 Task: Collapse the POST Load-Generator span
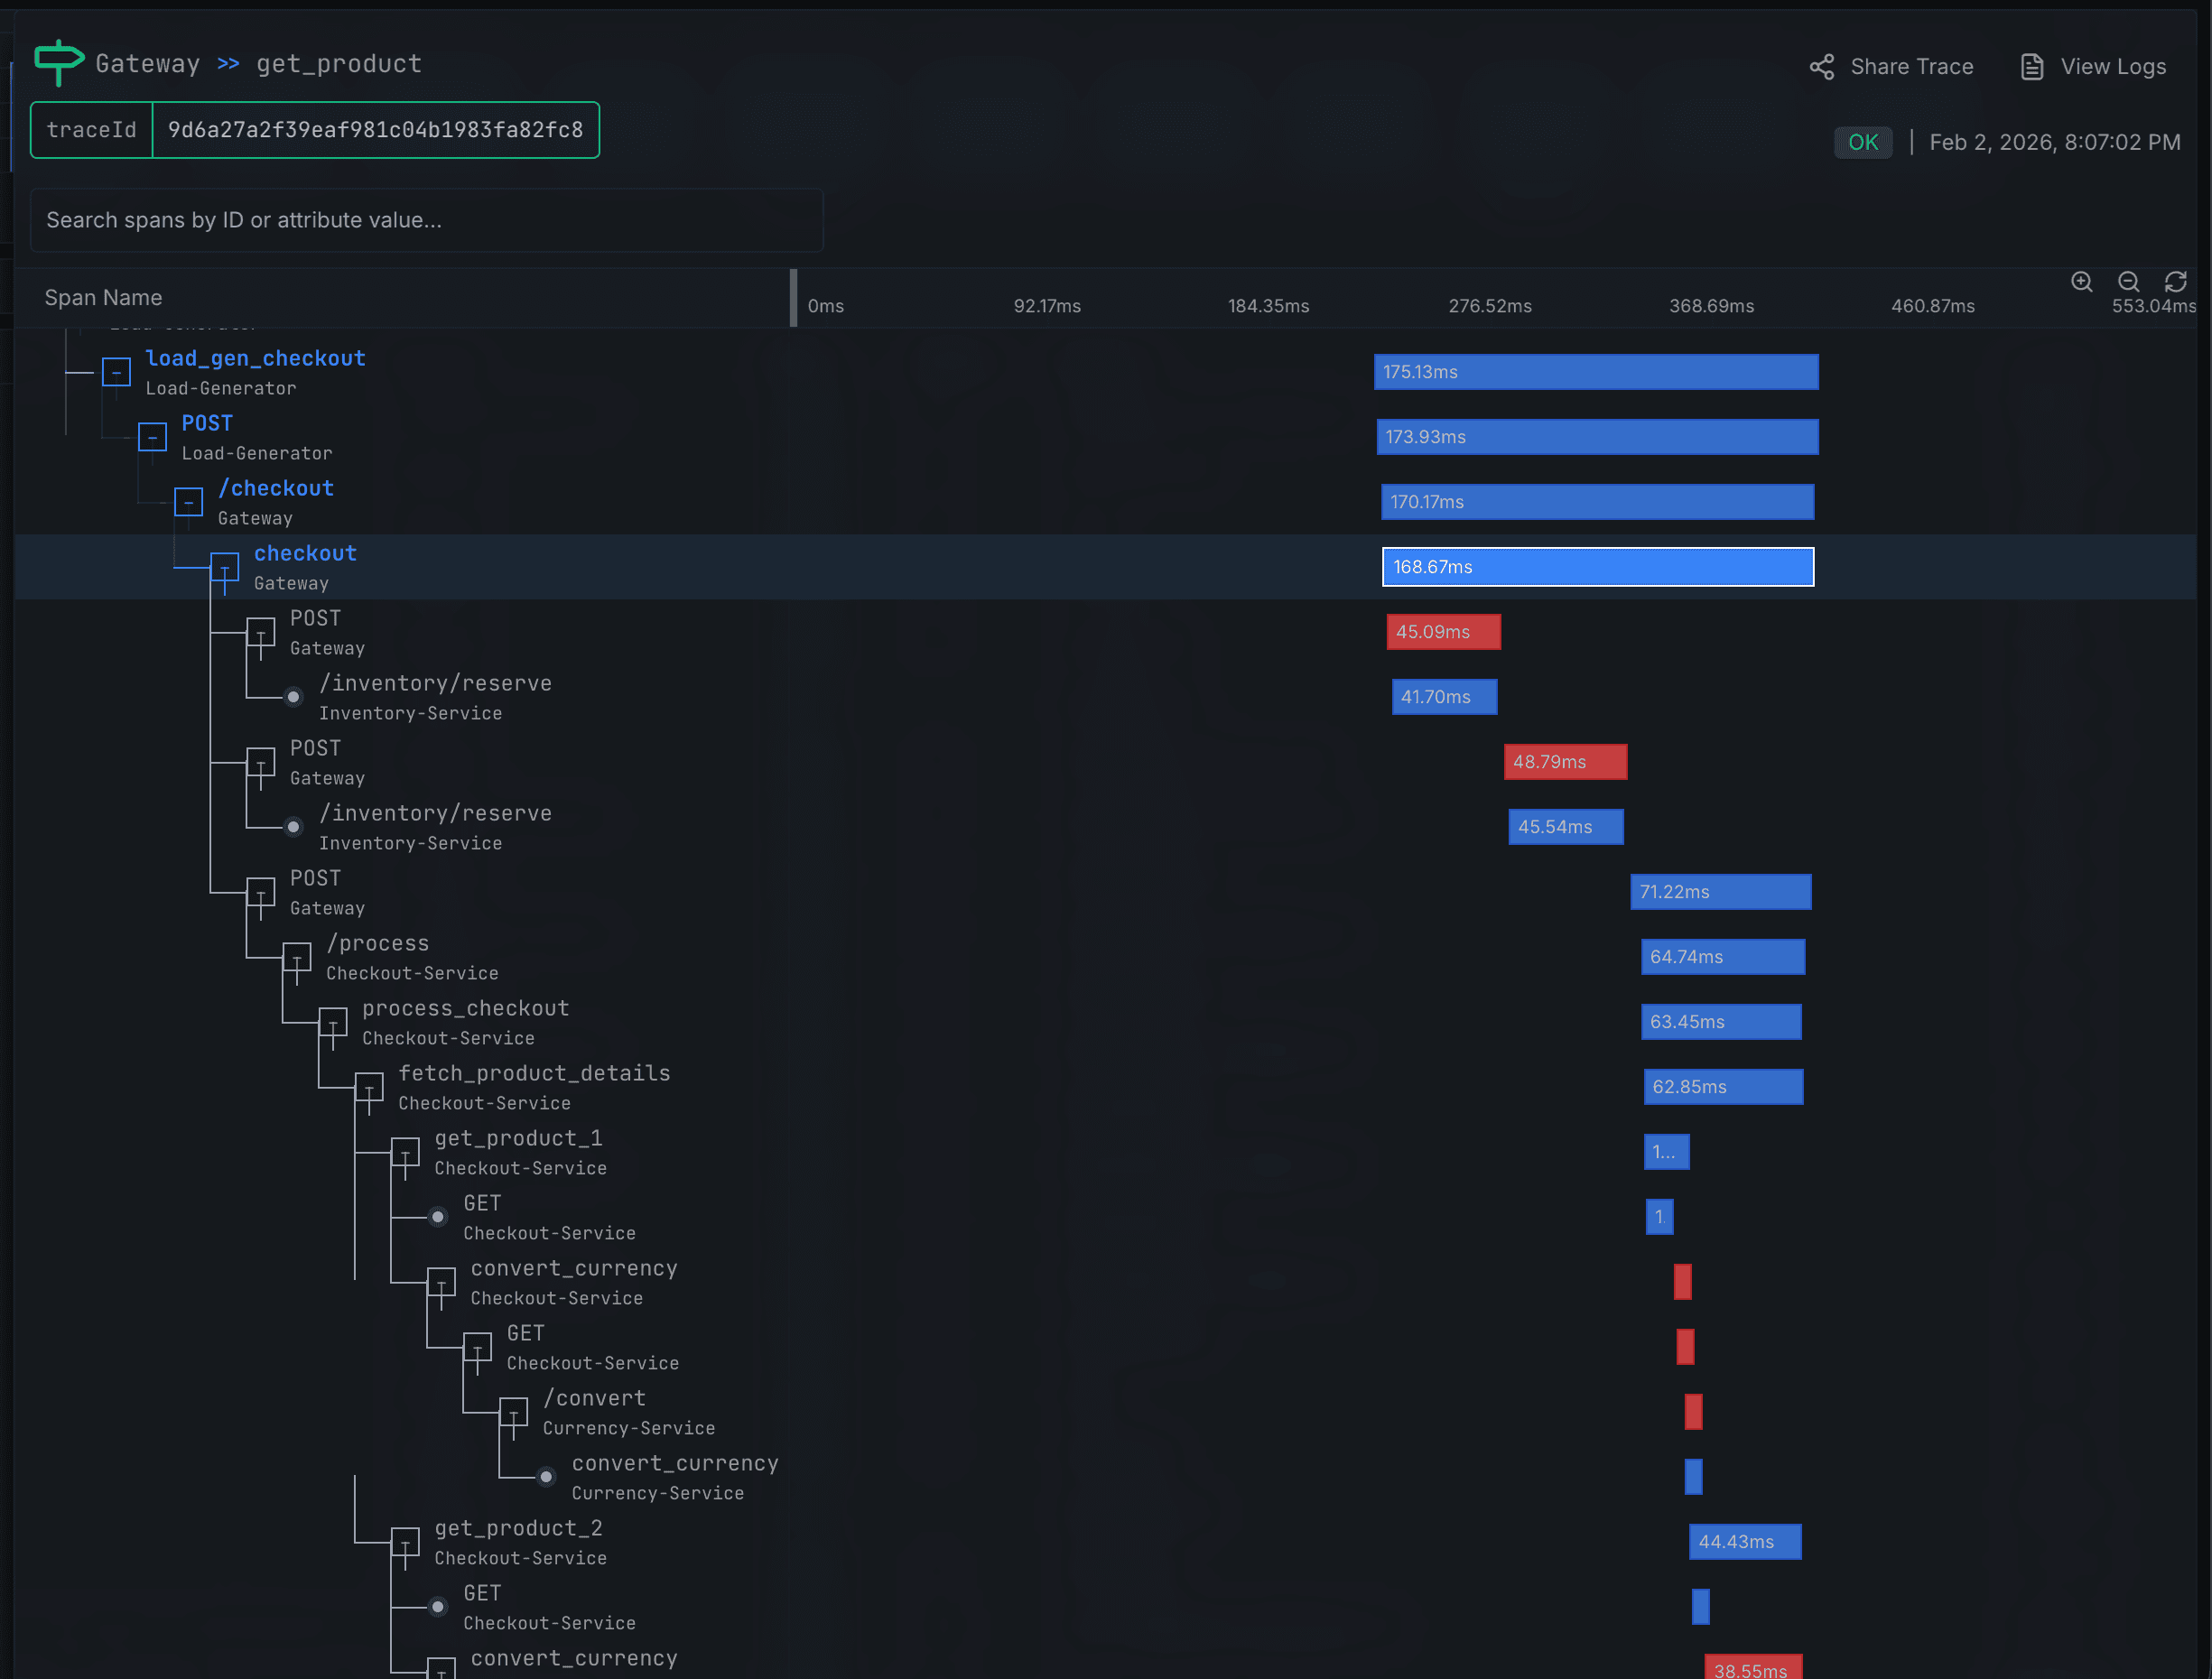click(x=152, y=436)
